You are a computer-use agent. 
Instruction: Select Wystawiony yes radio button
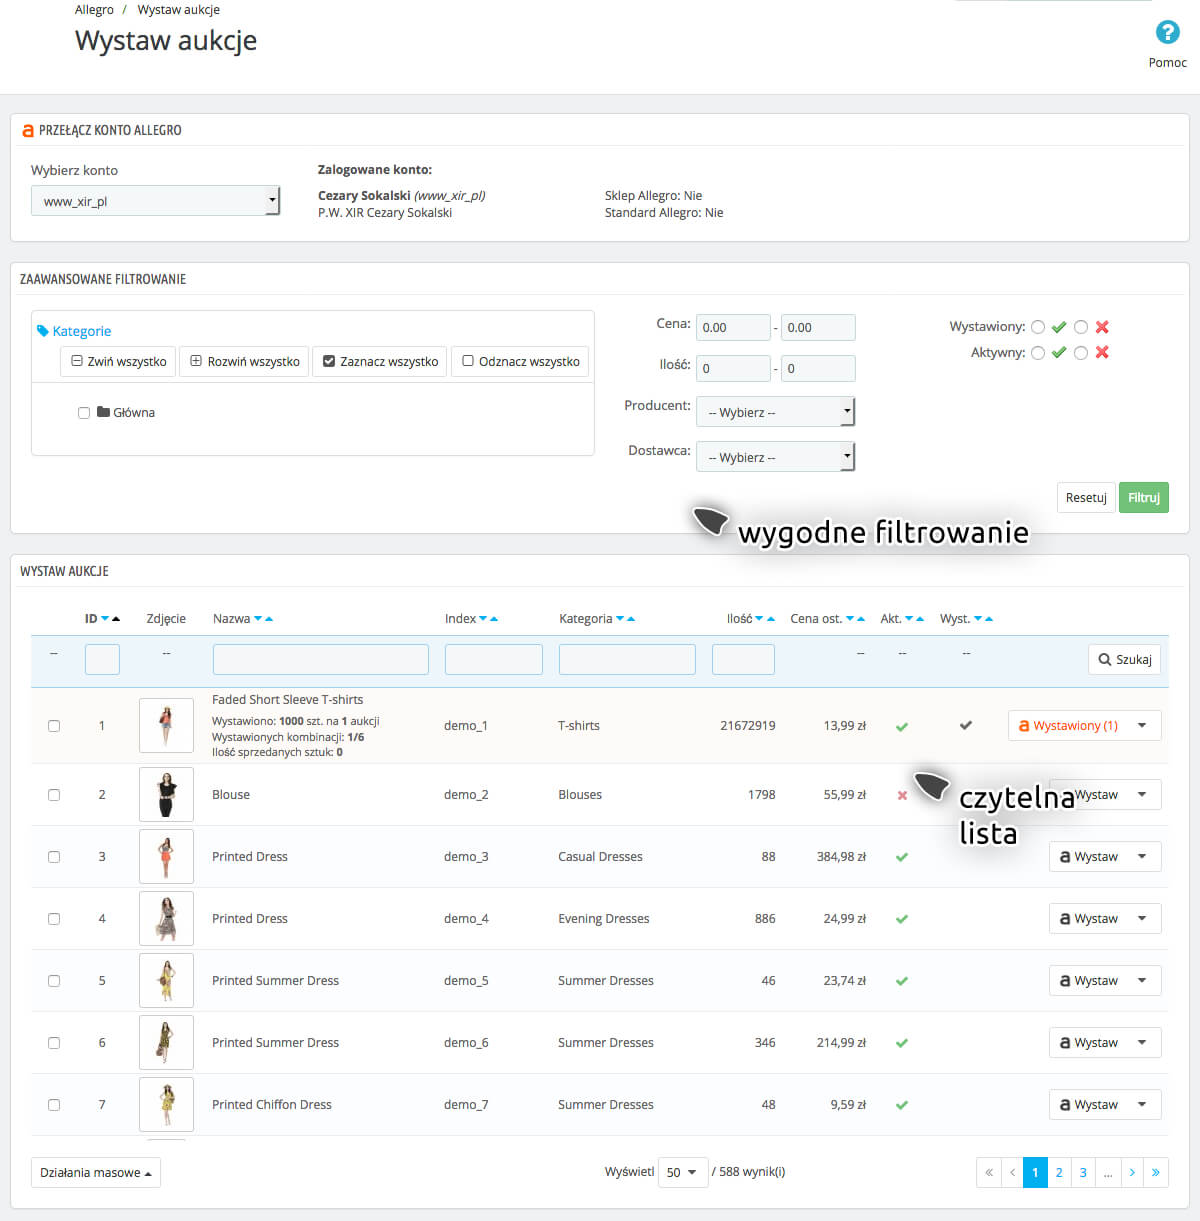pos(1038,327)
